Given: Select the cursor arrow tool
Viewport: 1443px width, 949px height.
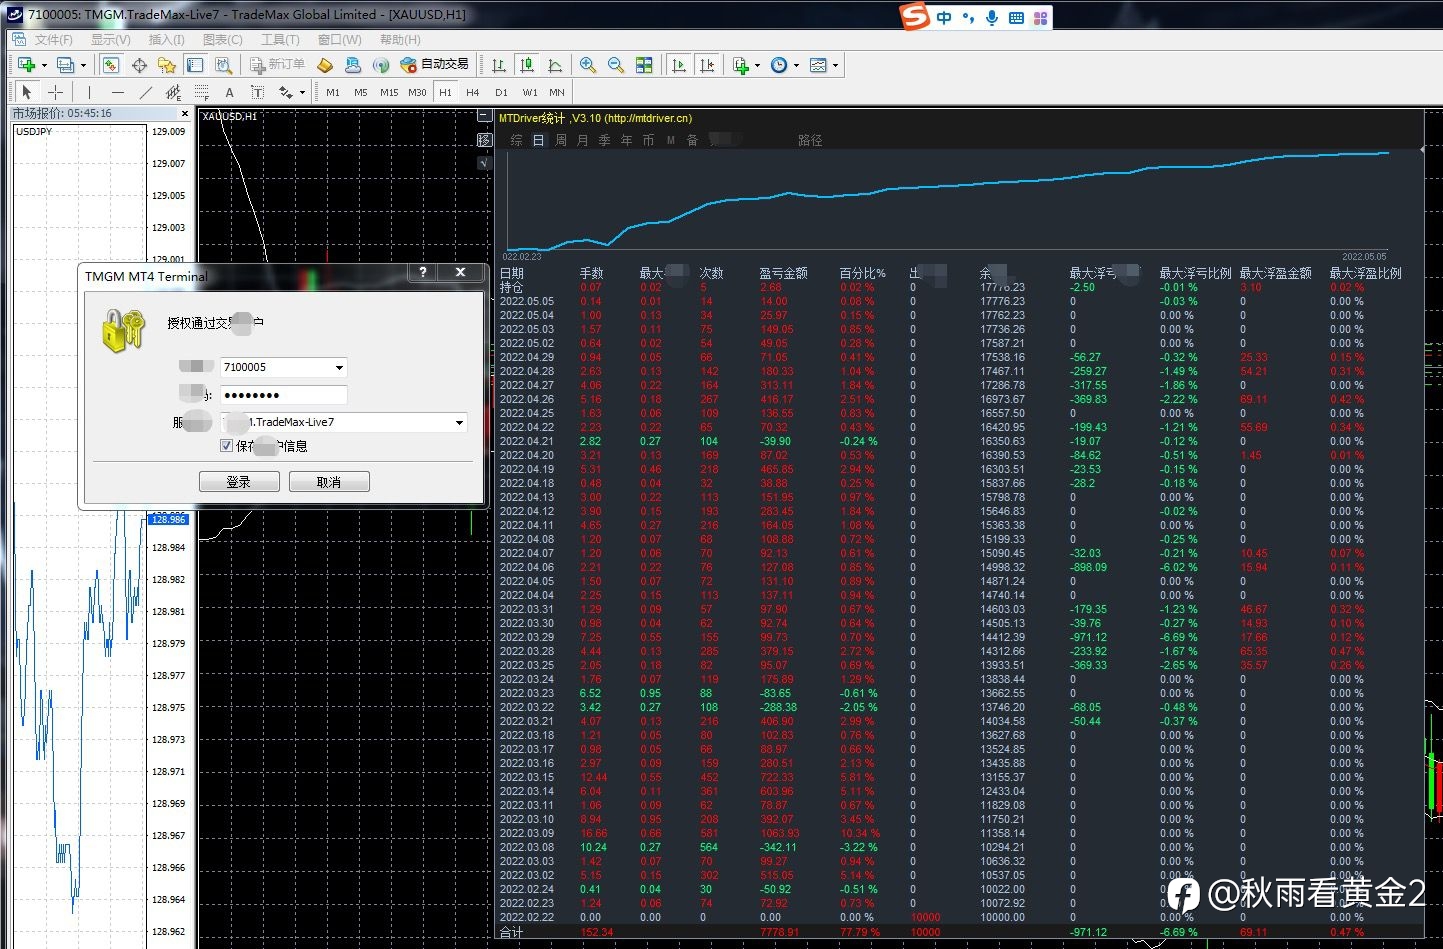Looking at the screenshot, I should pos(27,92).
